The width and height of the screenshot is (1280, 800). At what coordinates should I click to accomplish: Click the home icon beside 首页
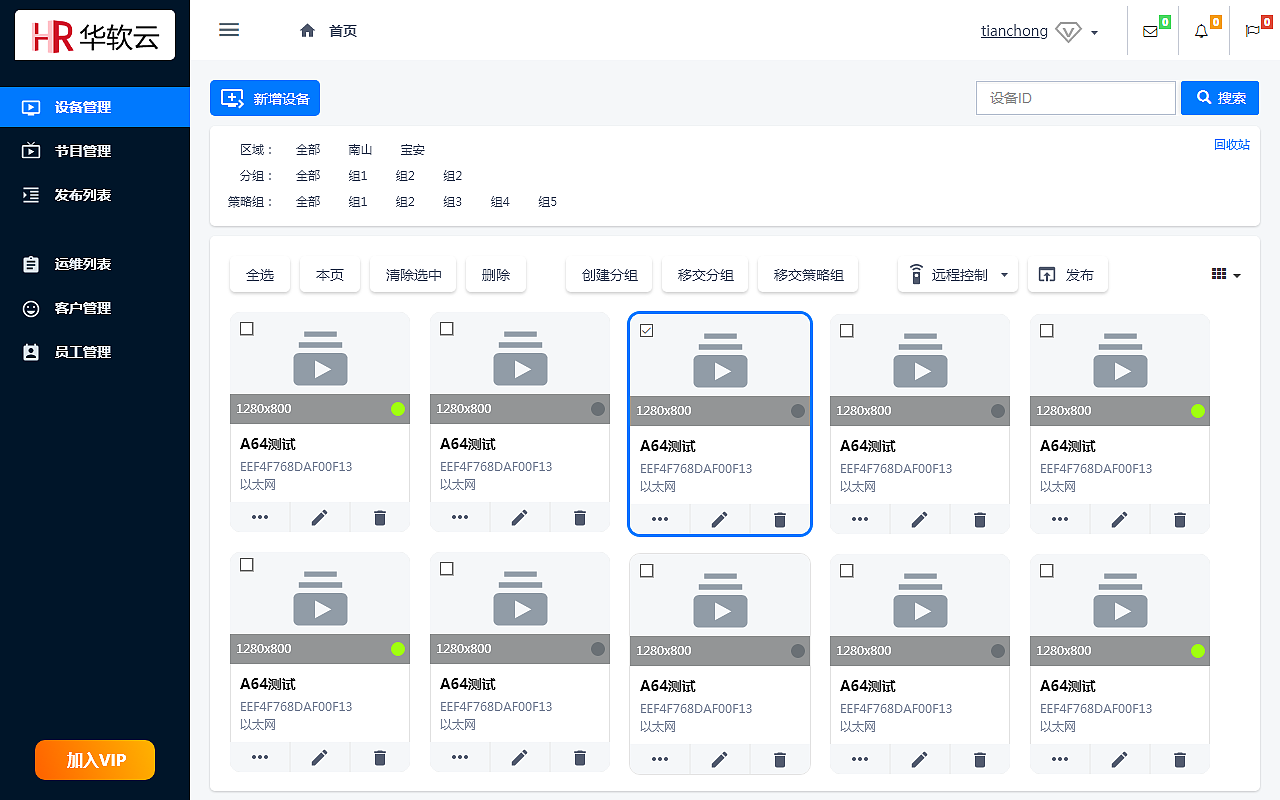[308, 31]
